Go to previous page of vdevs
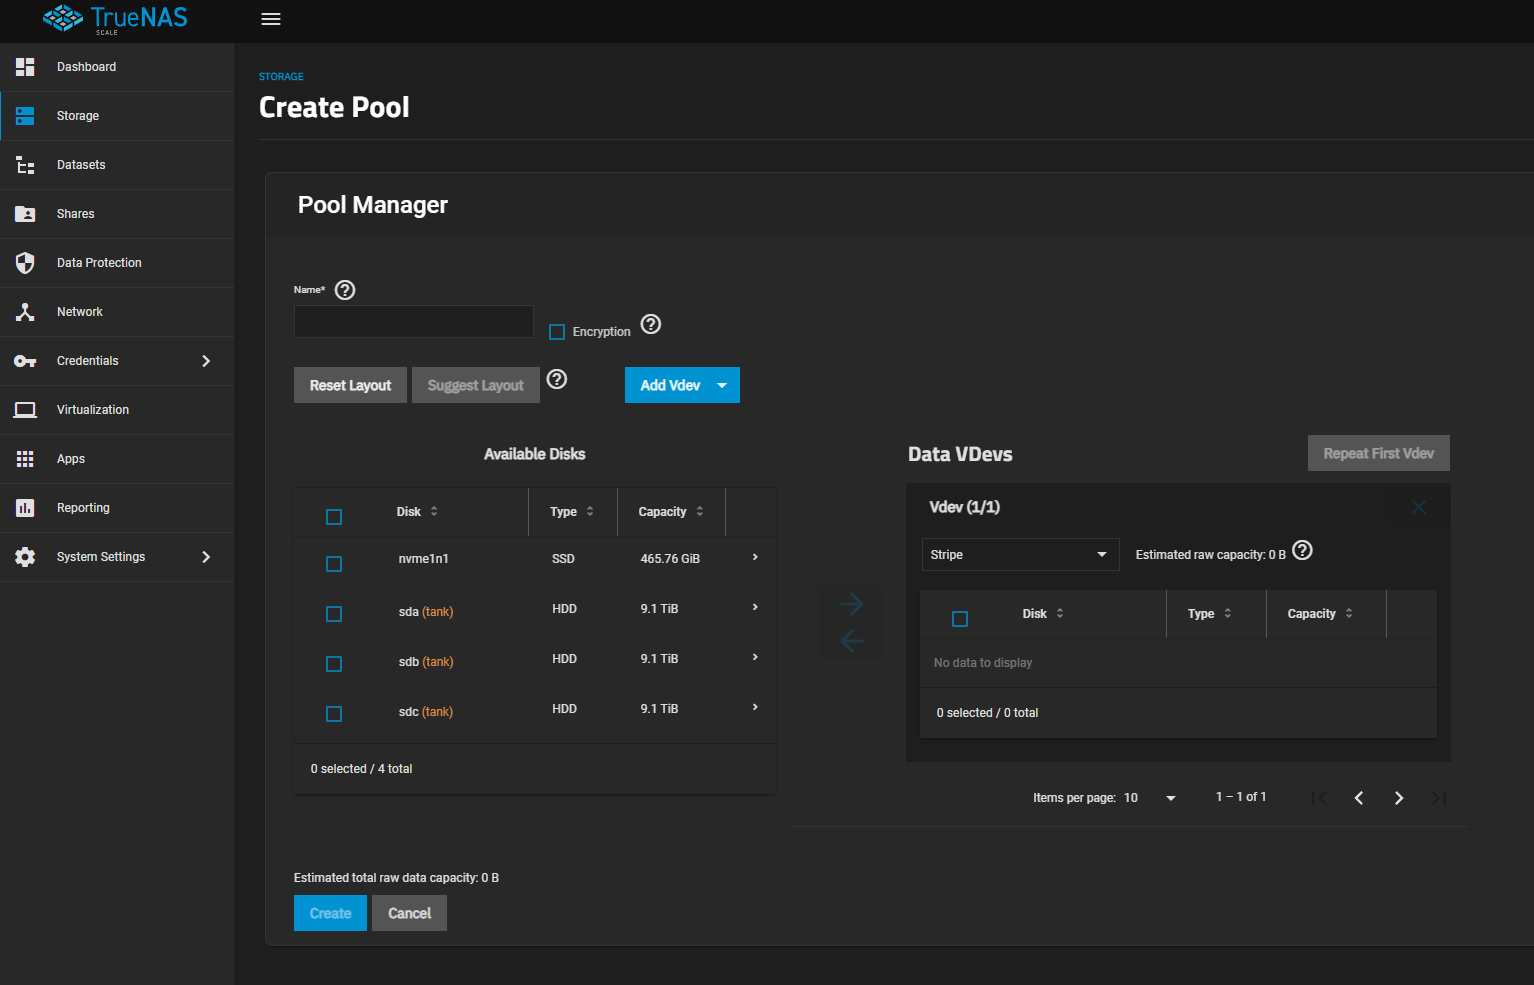Image resolution: width=1534 pixels, height=985 pixels. coord(1359,798)
